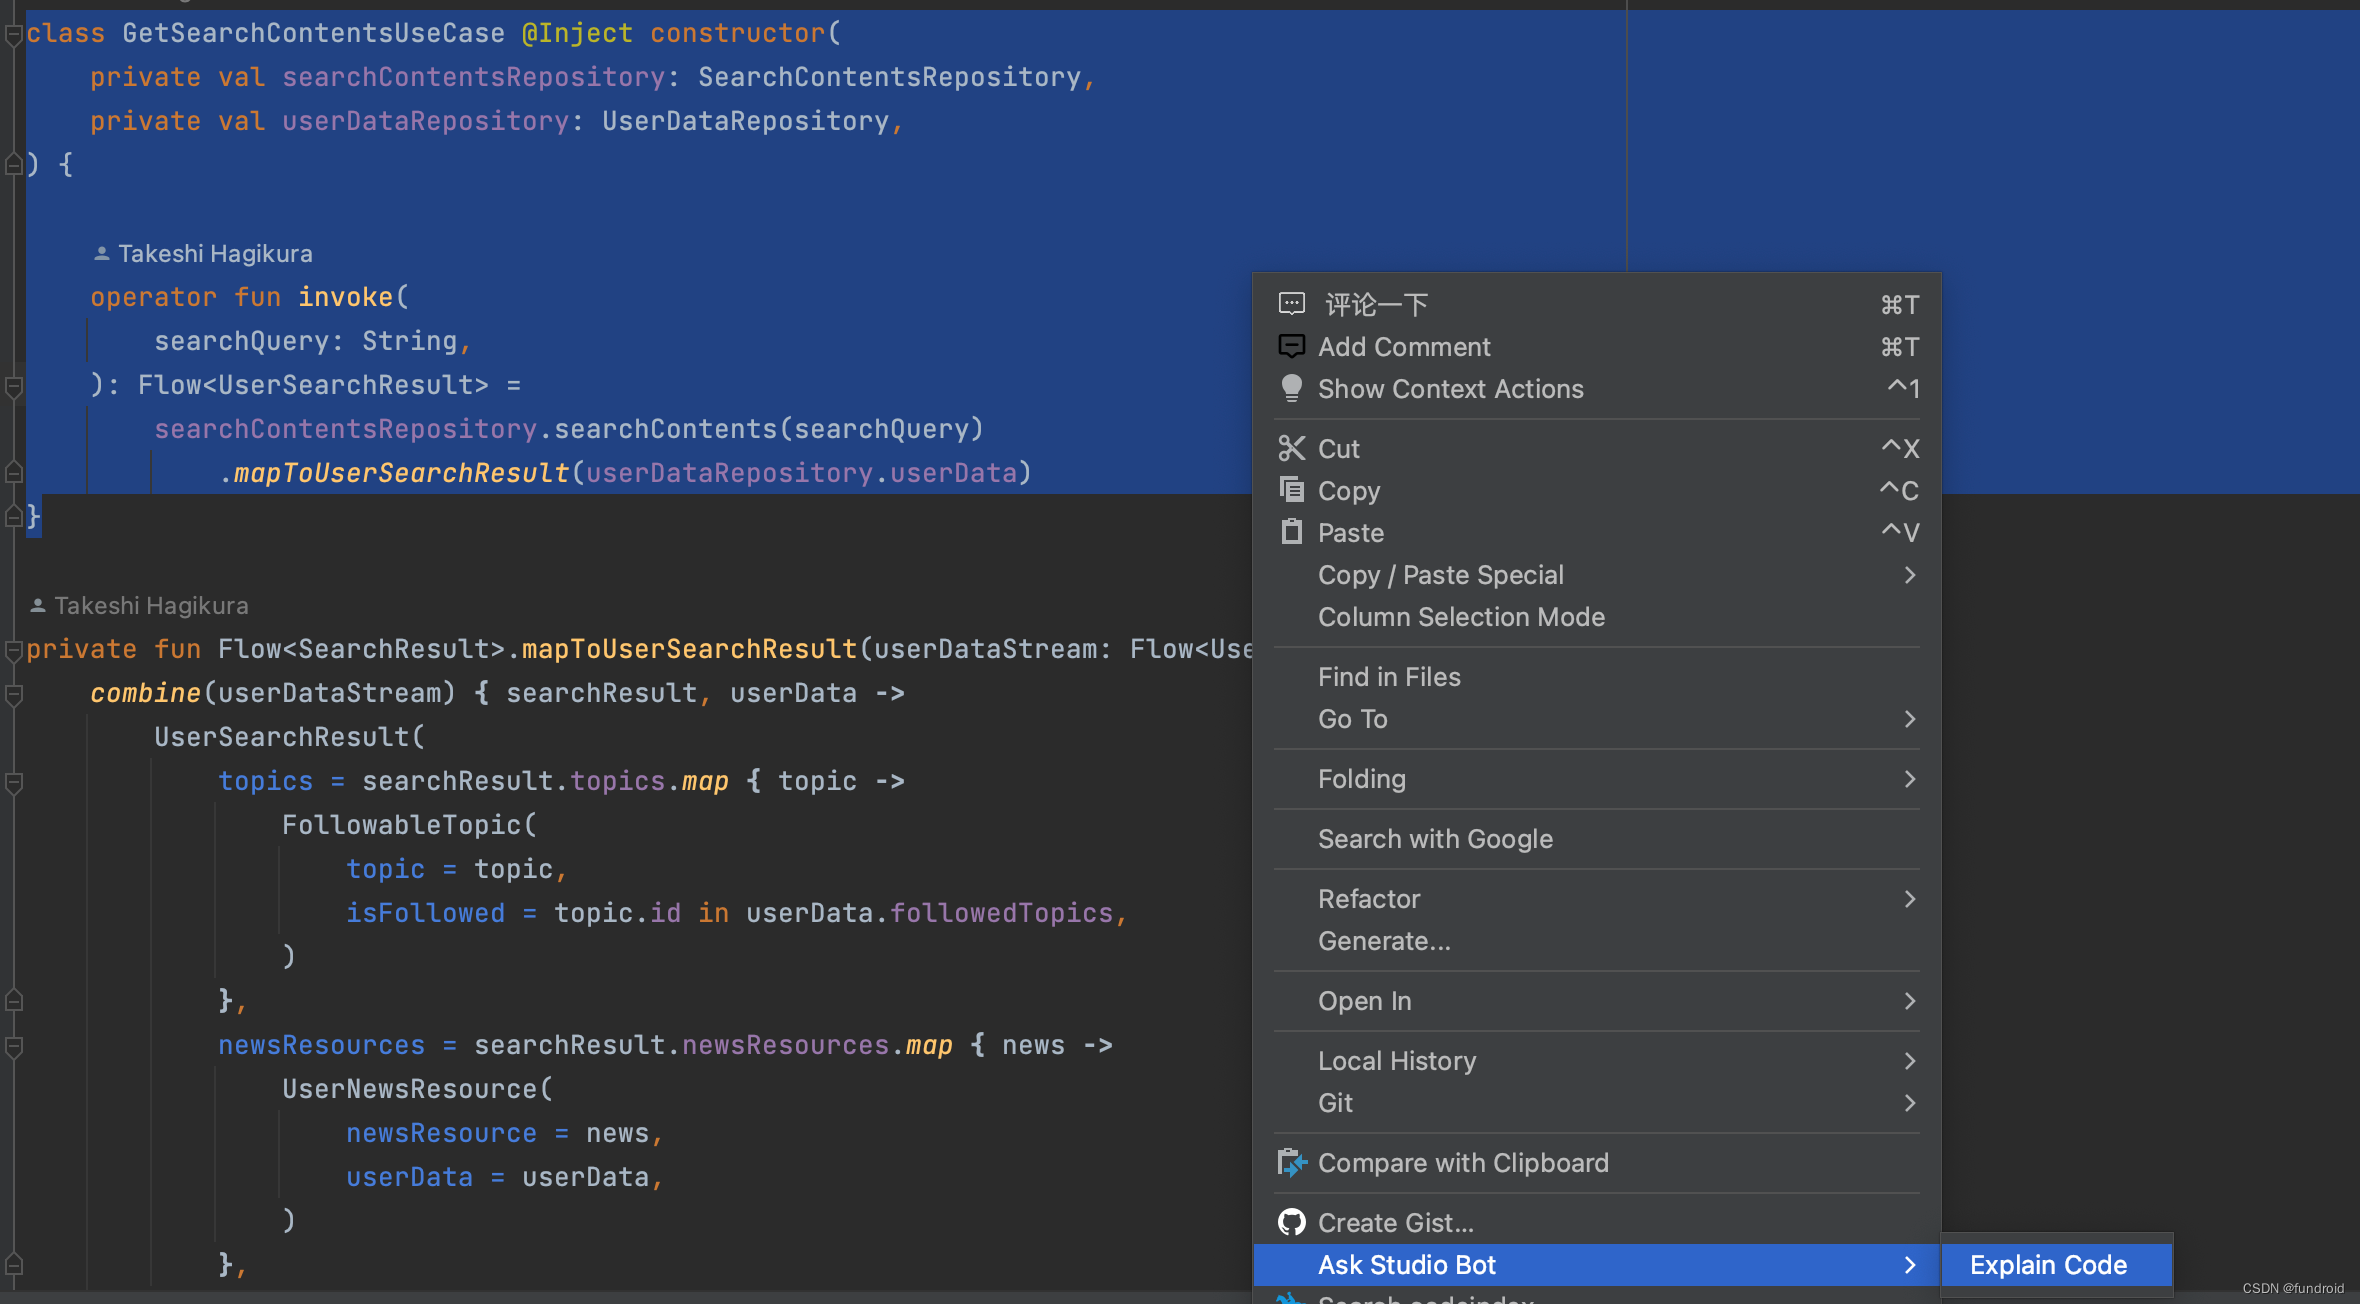Click the Copy pages icon
Viewport: 2360px width, 1304px height.
tap(1291, 490)
